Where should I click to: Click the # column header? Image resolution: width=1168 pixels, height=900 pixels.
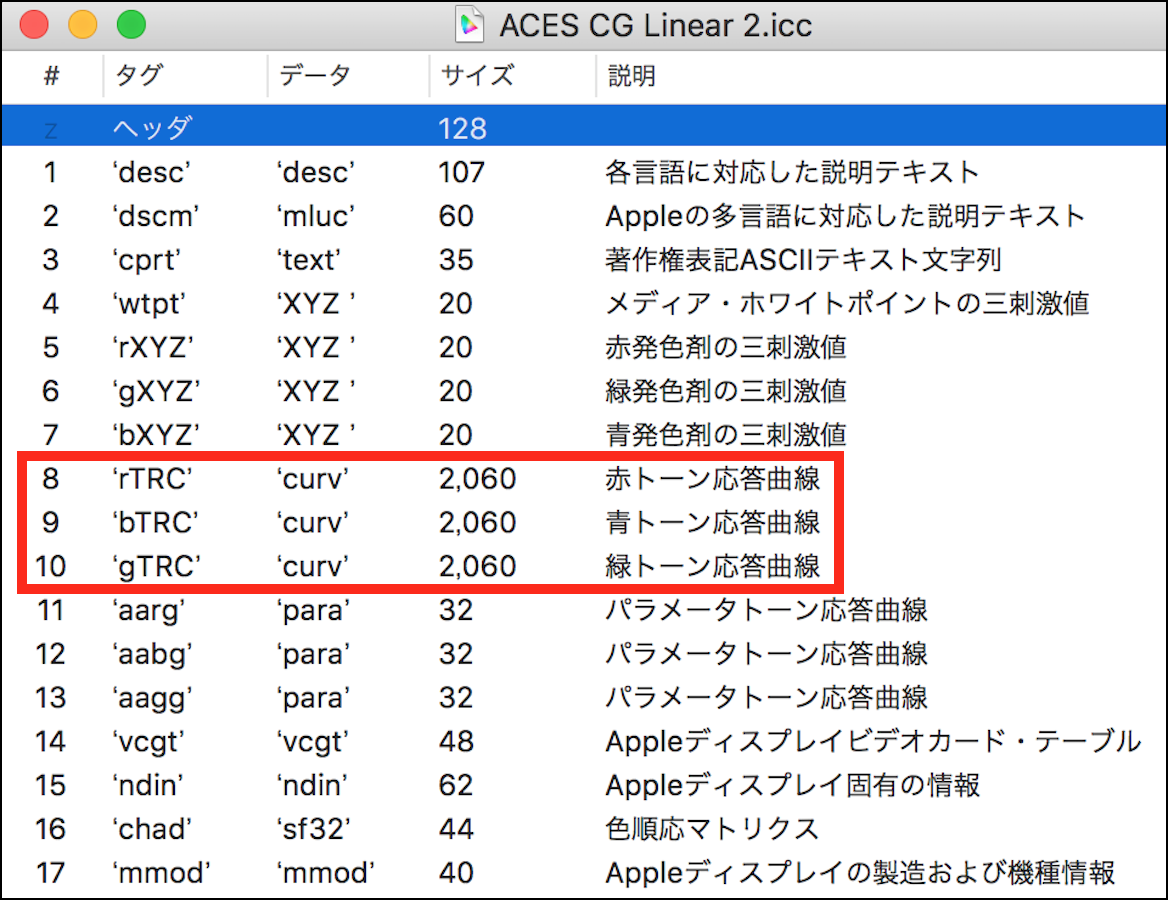coord(51,77)
